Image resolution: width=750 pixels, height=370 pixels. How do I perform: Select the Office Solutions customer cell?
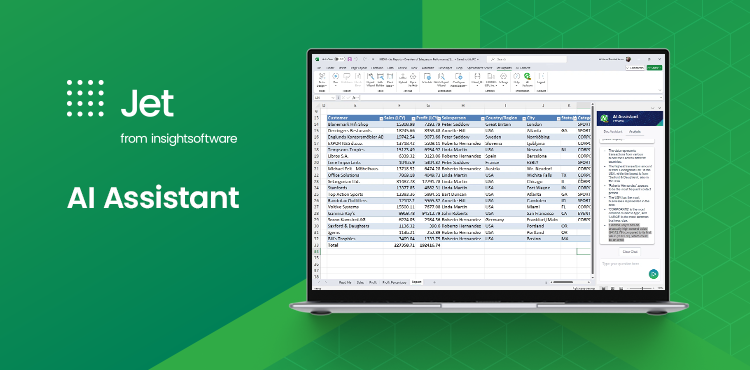pos(355,175)
